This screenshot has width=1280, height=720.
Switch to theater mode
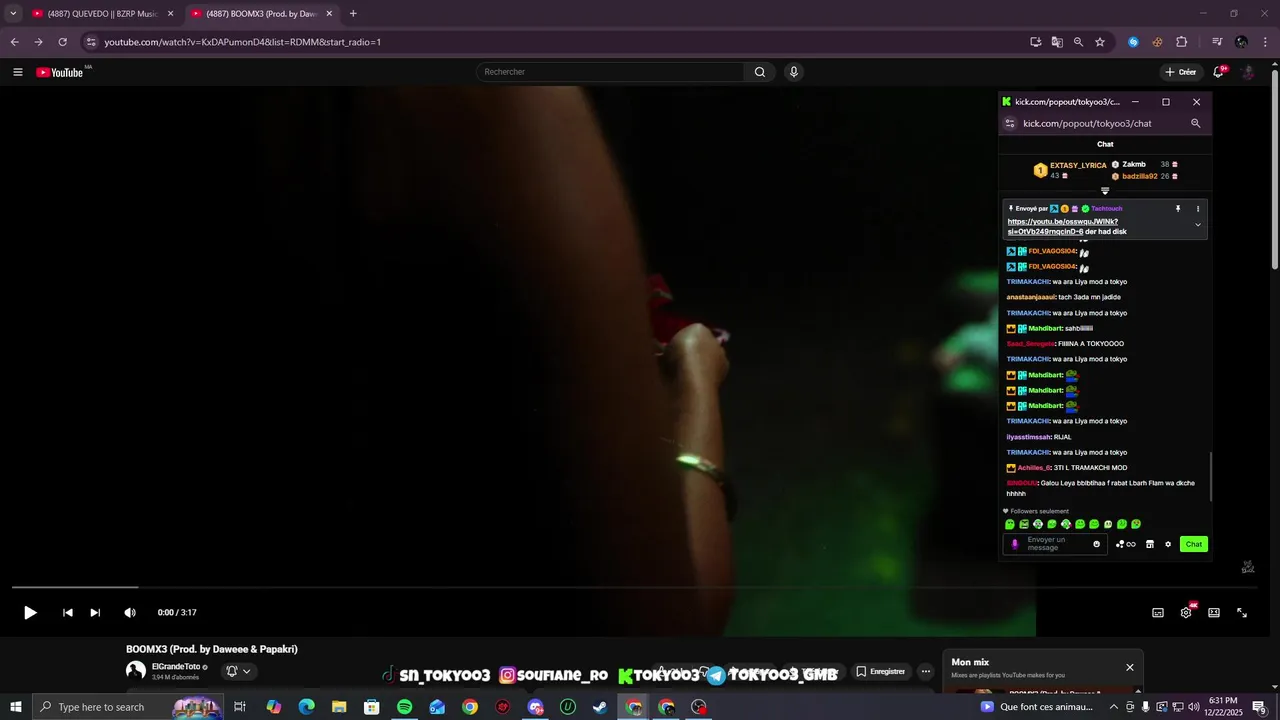tap(1214, 613)
